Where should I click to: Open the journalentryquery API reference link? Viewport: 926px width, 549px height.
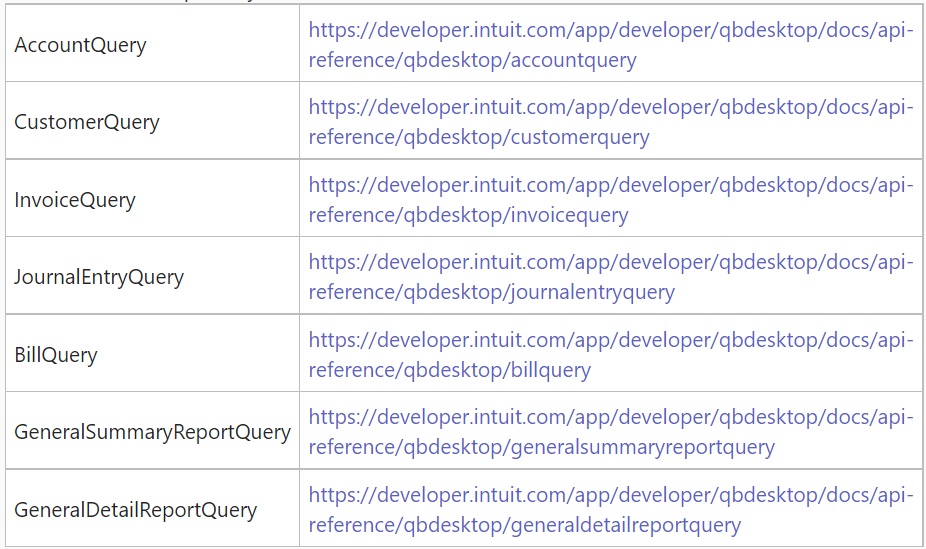point(611,277)
